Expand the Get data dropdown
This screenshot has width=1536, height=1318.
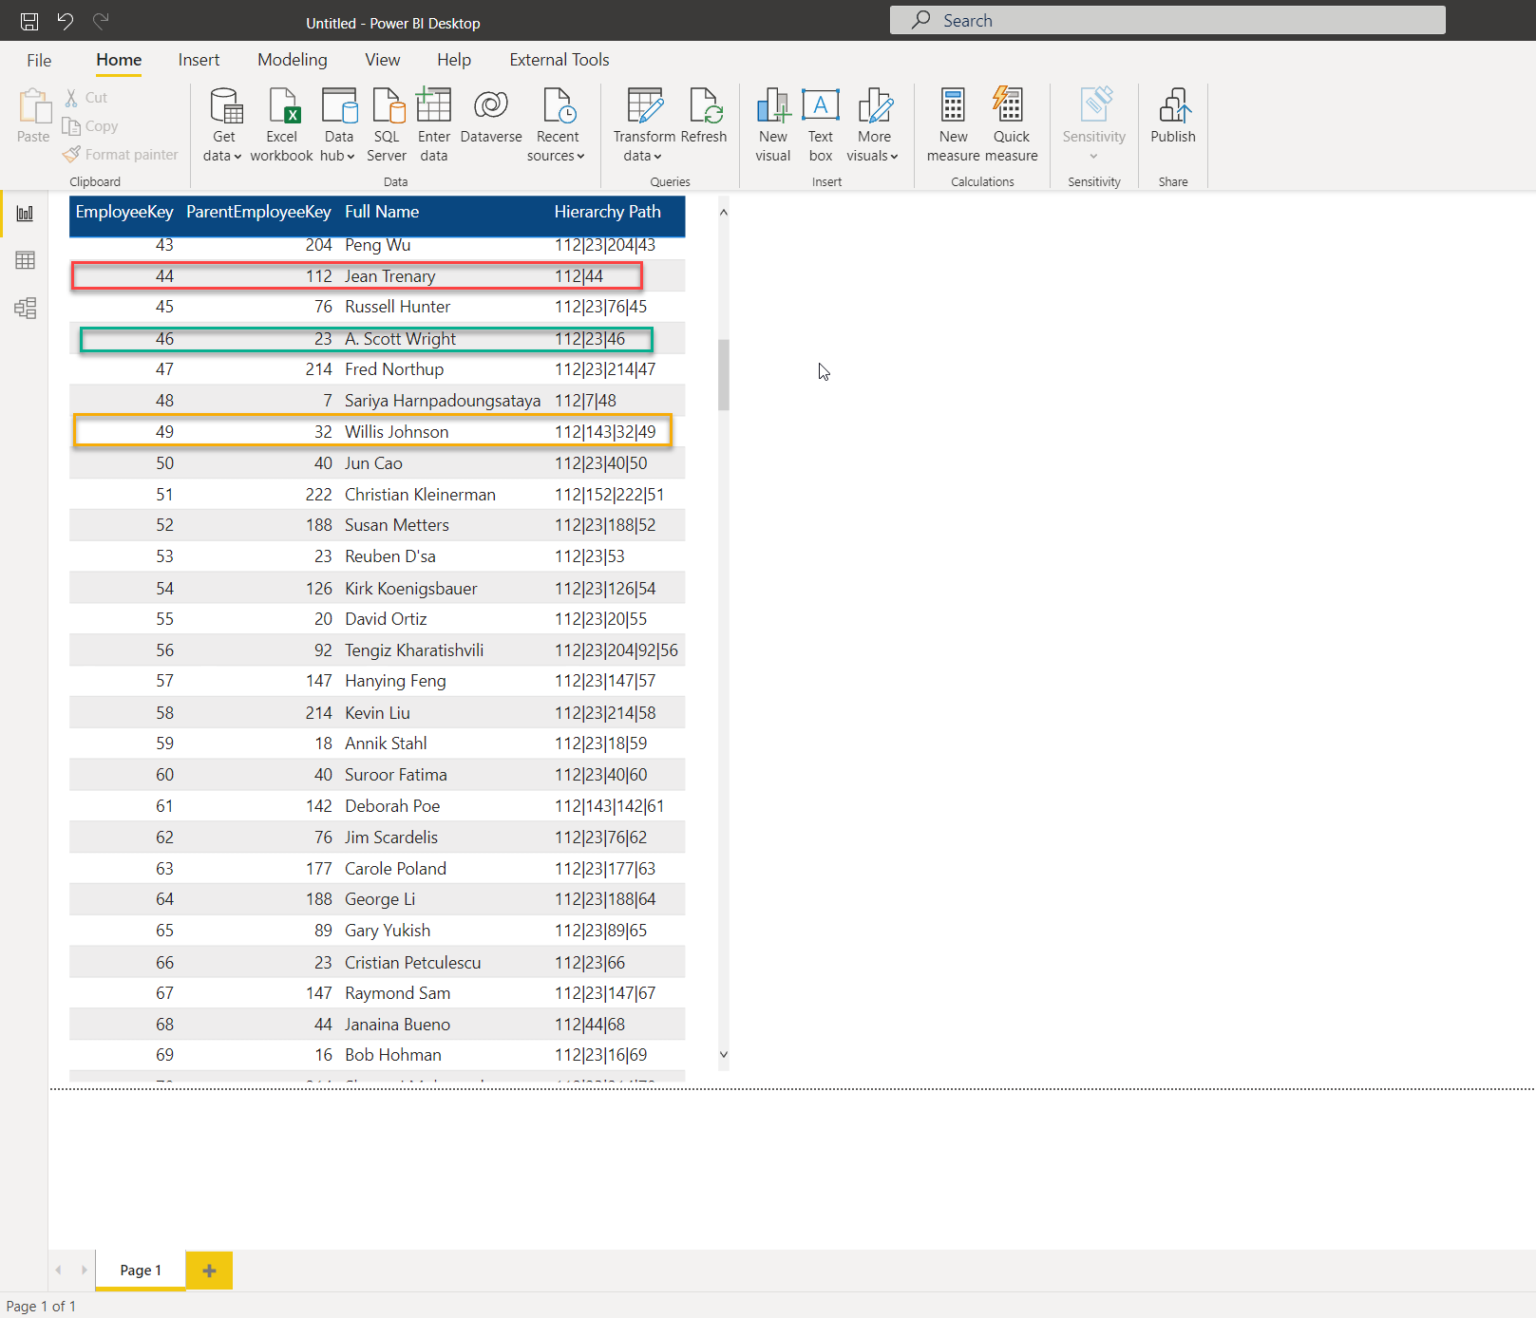223,156
